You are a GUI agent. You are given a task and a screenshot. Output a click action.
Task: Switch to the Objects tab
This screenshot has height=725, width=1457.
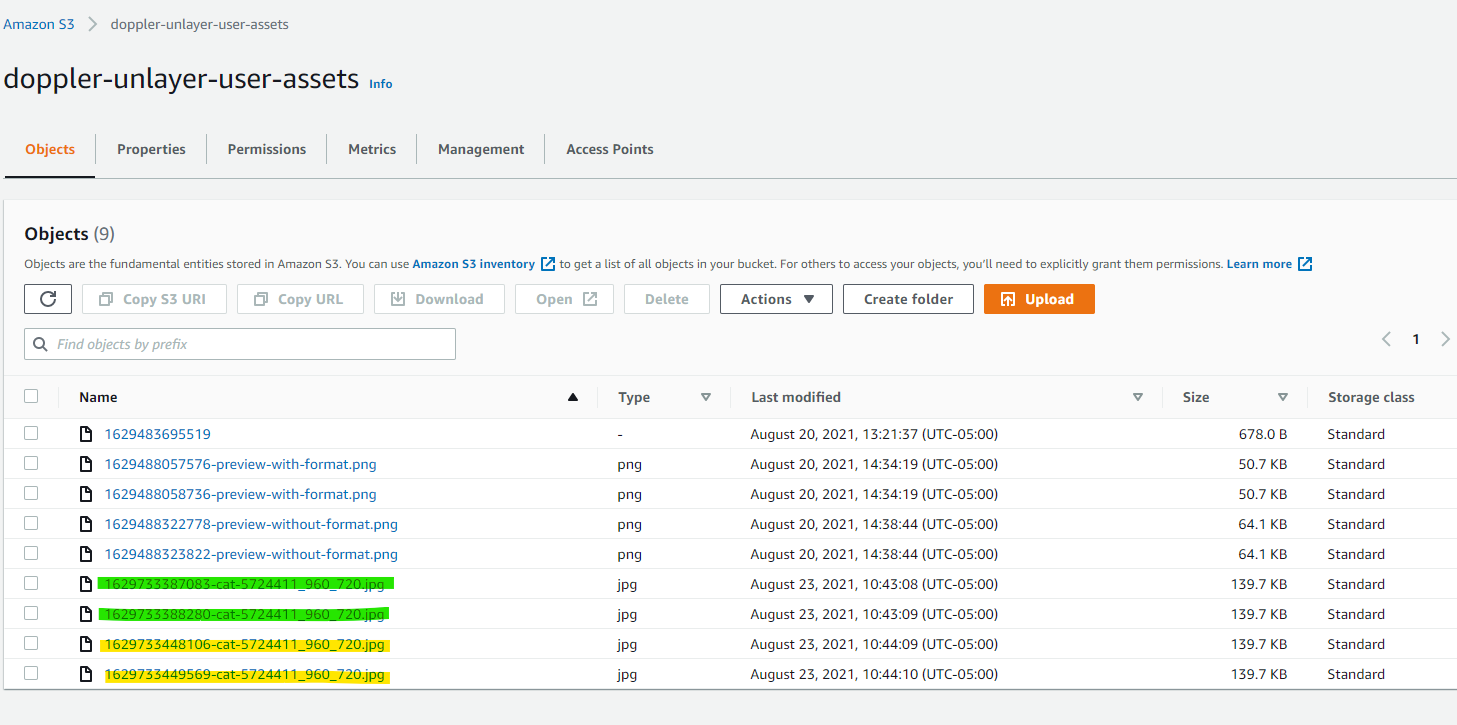[50, 149]
